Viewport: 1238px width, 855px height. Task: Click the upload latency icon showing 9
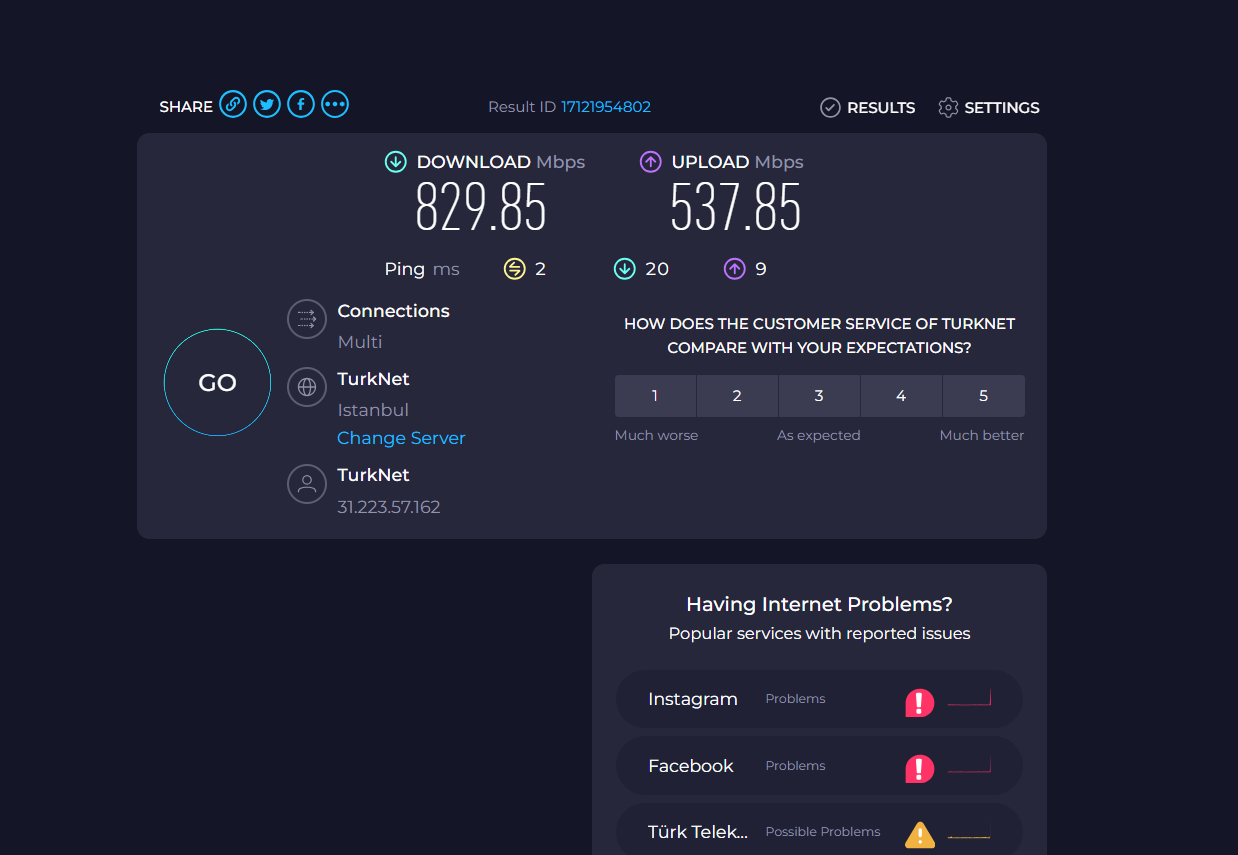[735, 269]
